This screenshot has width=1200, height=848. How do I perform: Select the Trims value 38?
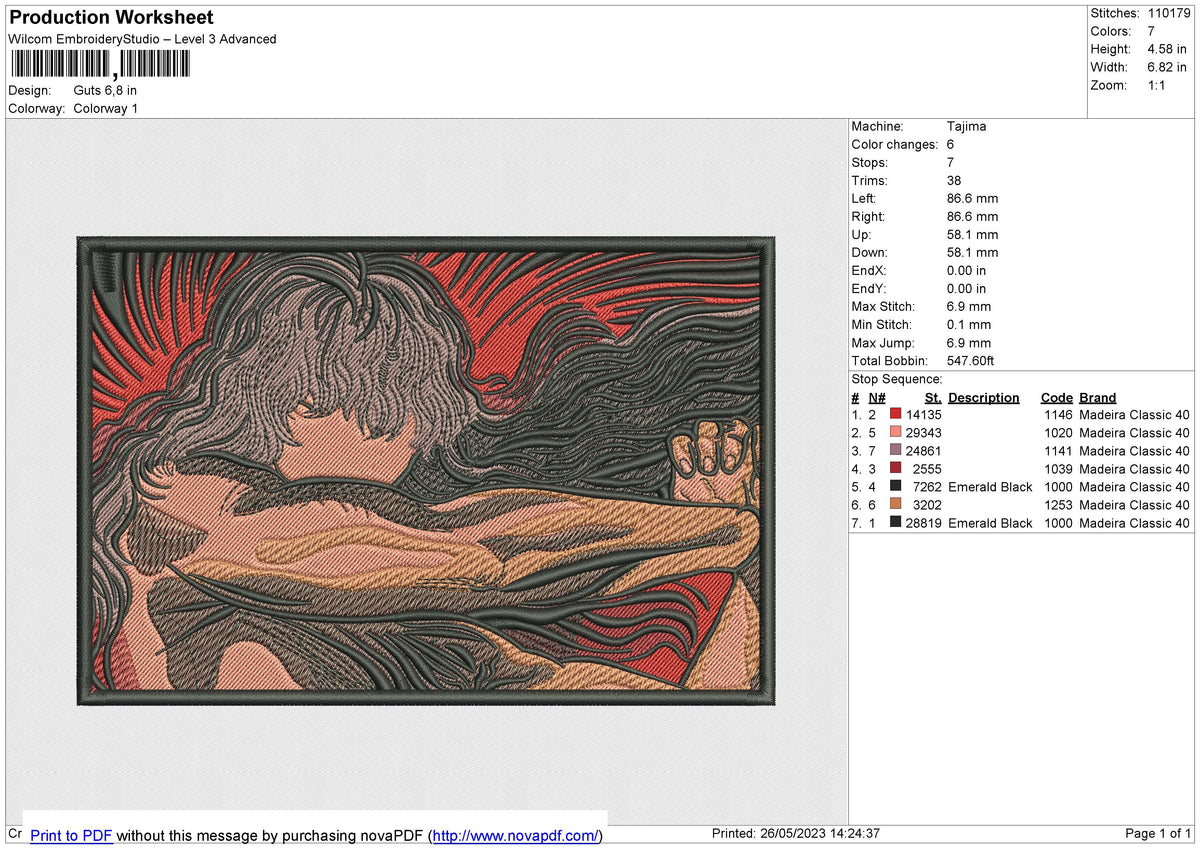(954, 180)
